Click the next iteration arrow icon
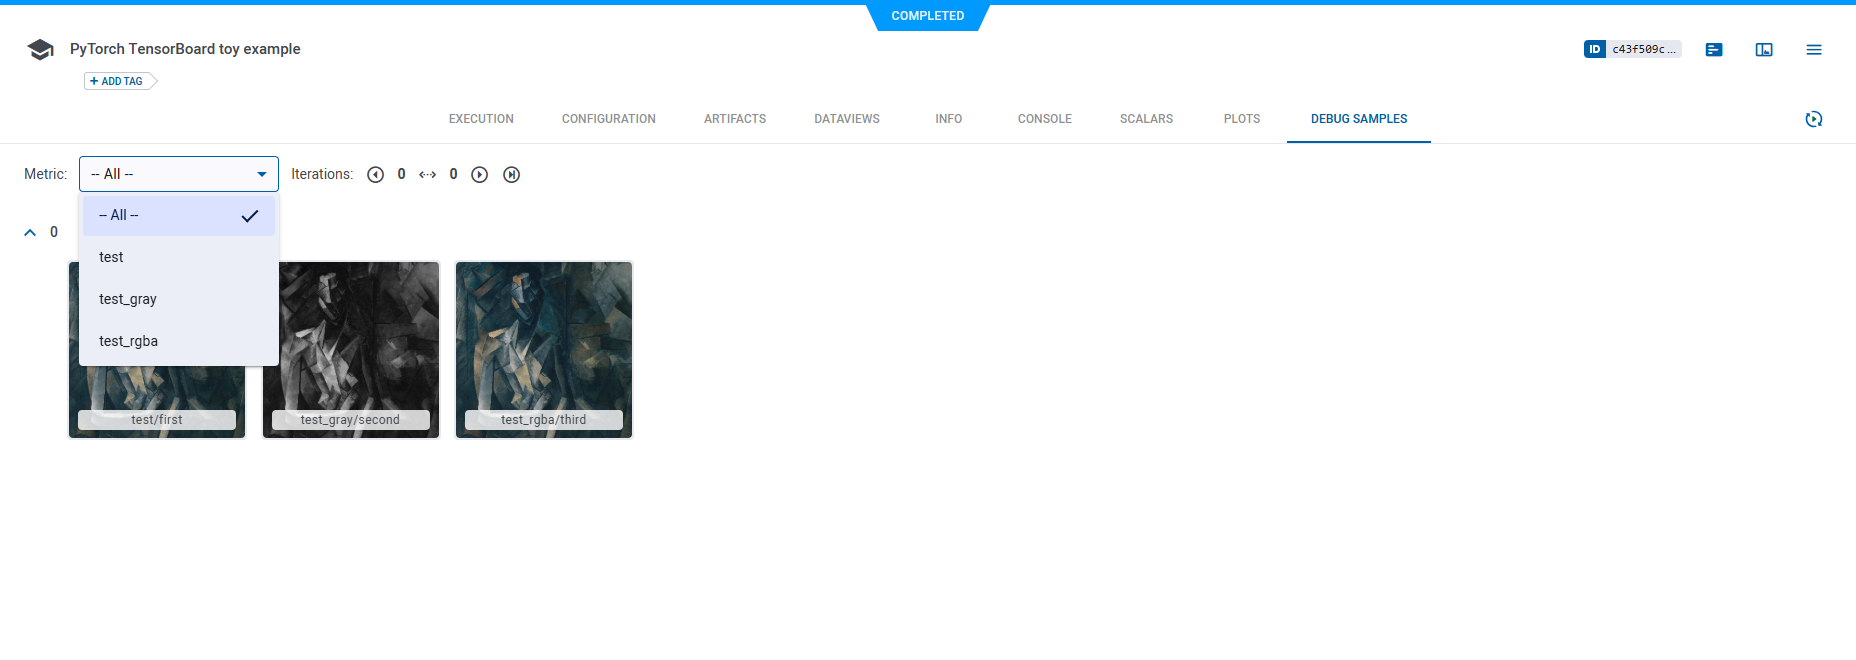 pyautogui.click(x=480, y=175)
